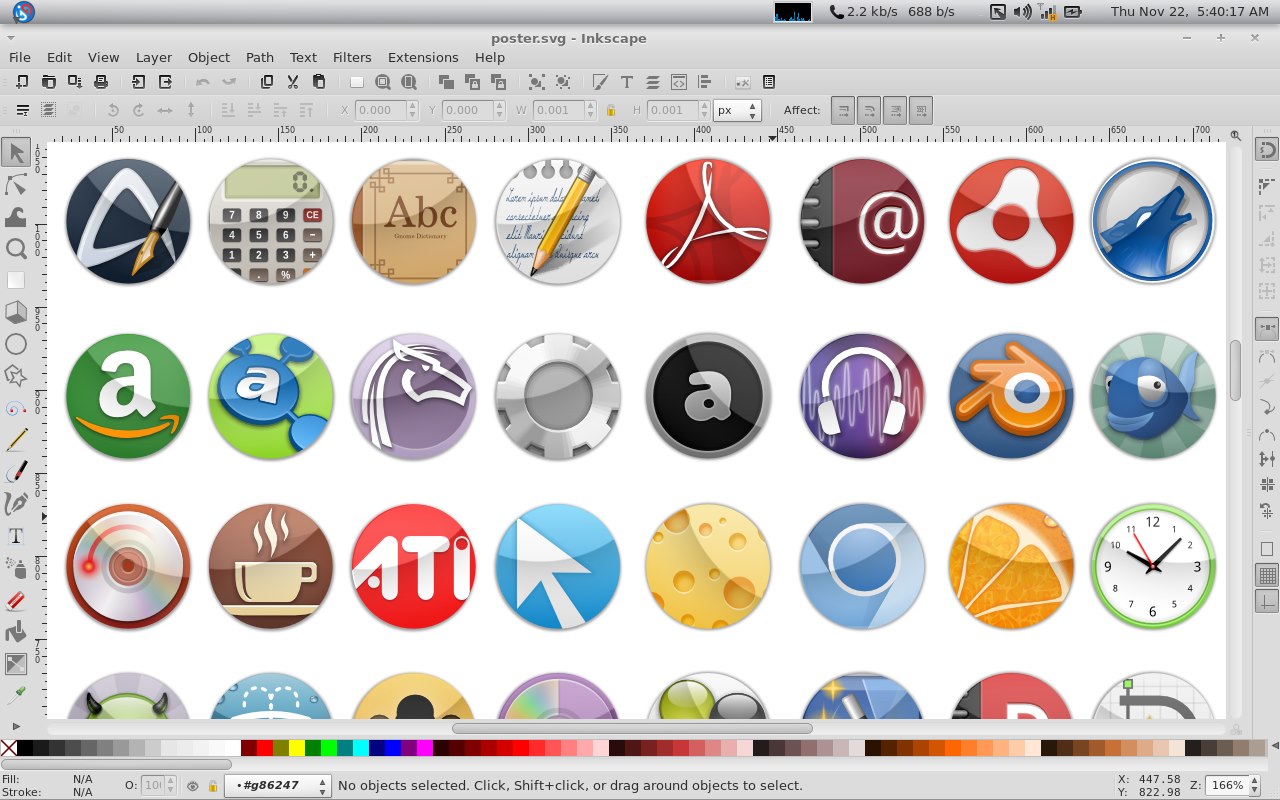
Task: Expand the color palette menu arrow
Action: tap(1273, 747)
